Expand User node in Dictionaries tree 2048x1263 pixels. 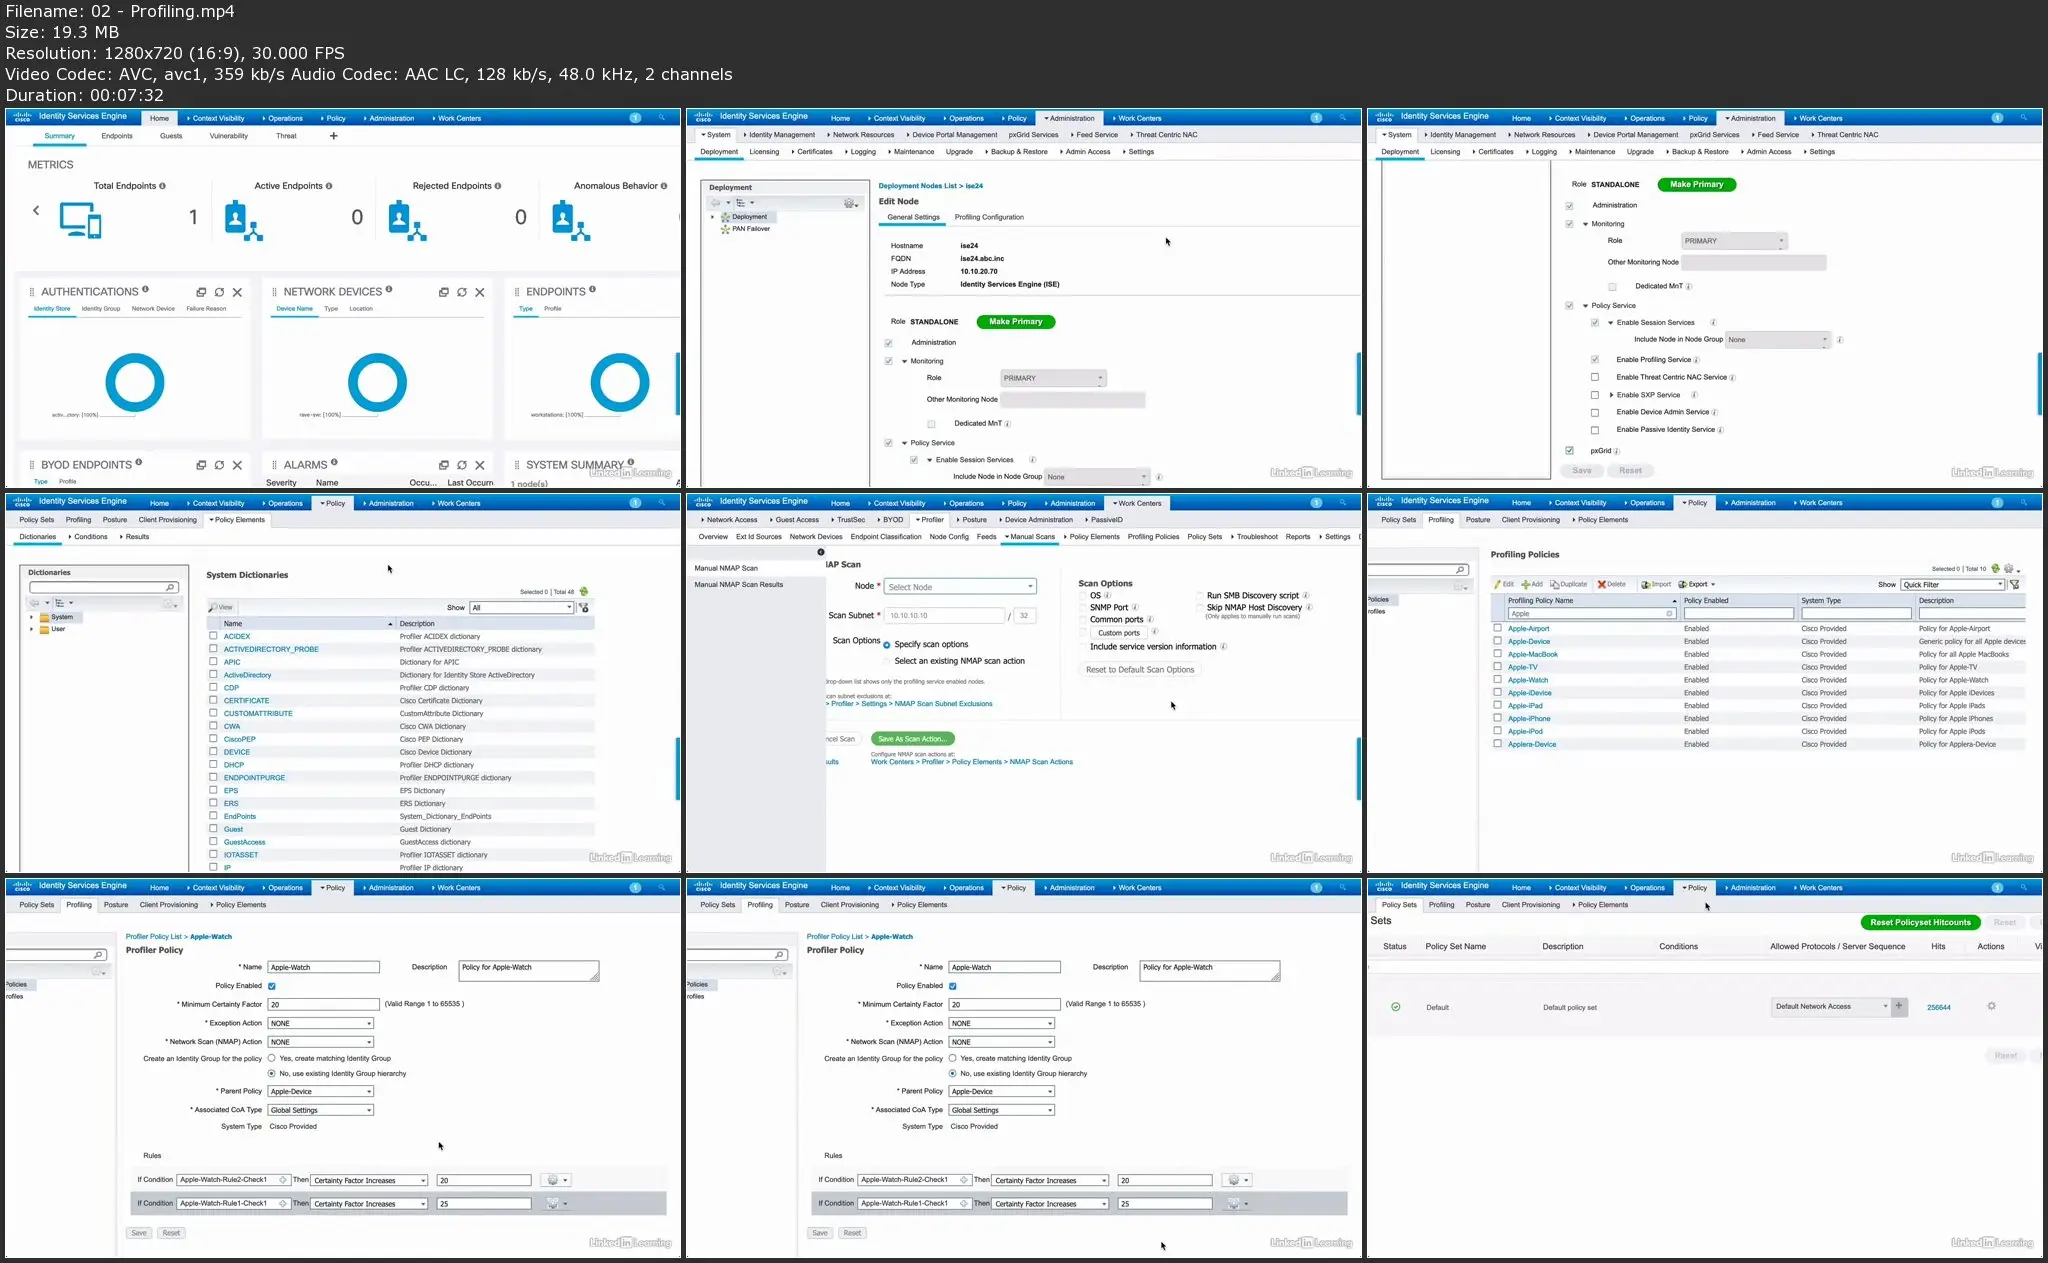[32, 629]
